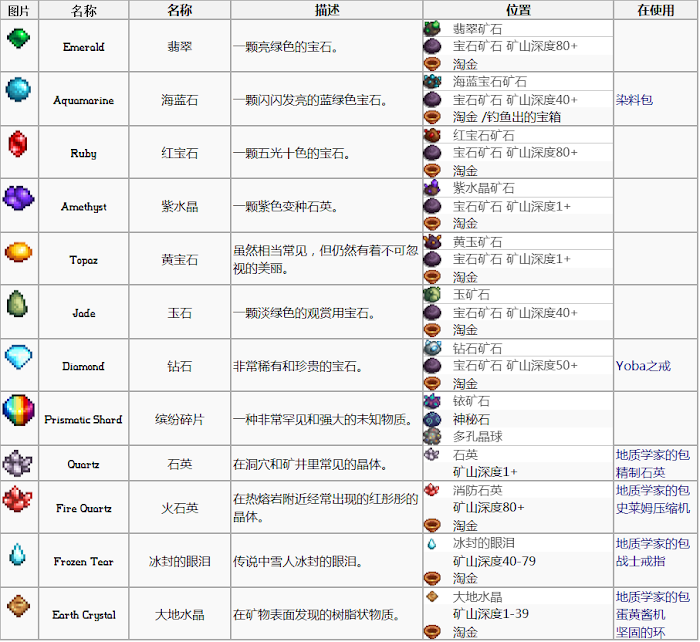Click the panning icon in Emerald row
Image resolution: width=700 pixels, height=642 pixels.
pyautogui.click(x=432, y=64)
